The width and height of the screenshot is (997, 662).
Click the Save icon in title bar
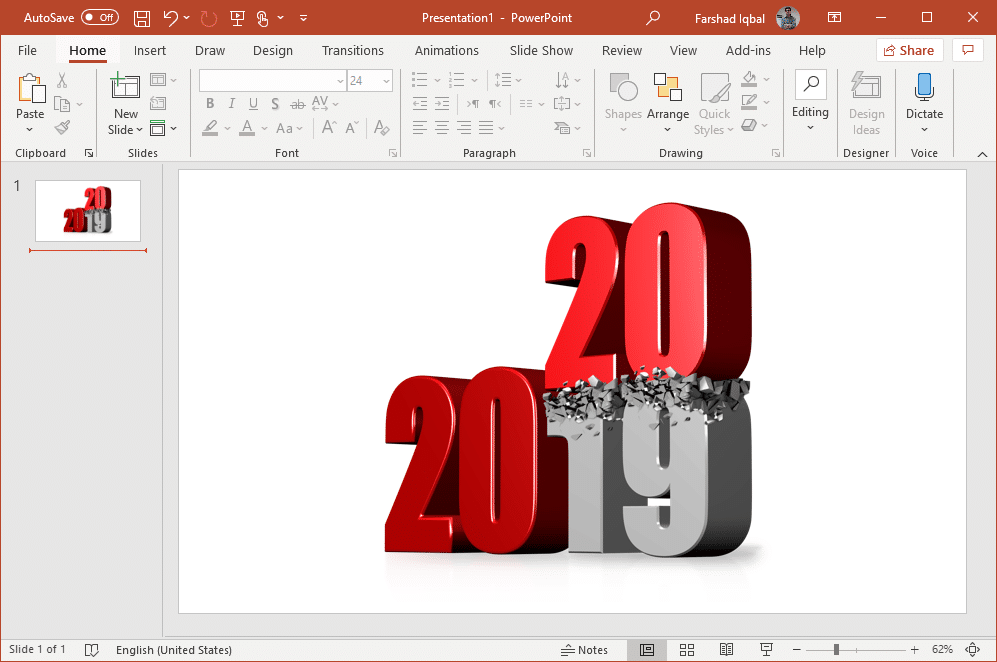[x=142, y=18]
